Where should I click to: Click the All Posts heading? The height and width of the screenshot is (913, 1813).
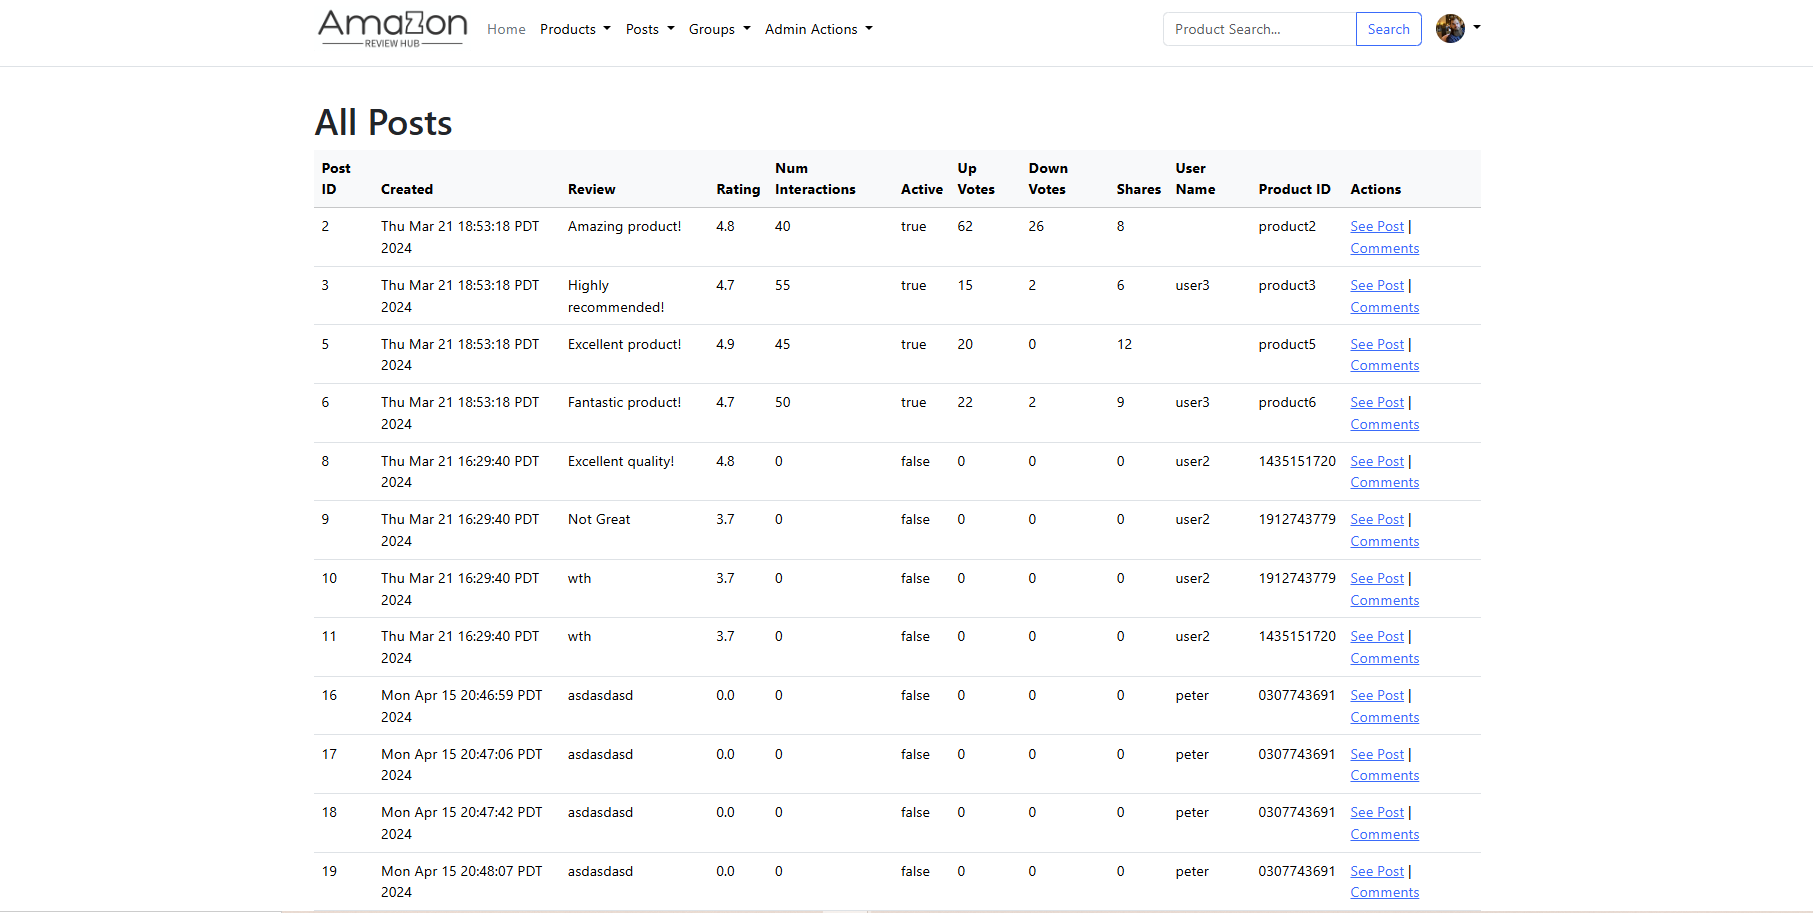383,123
